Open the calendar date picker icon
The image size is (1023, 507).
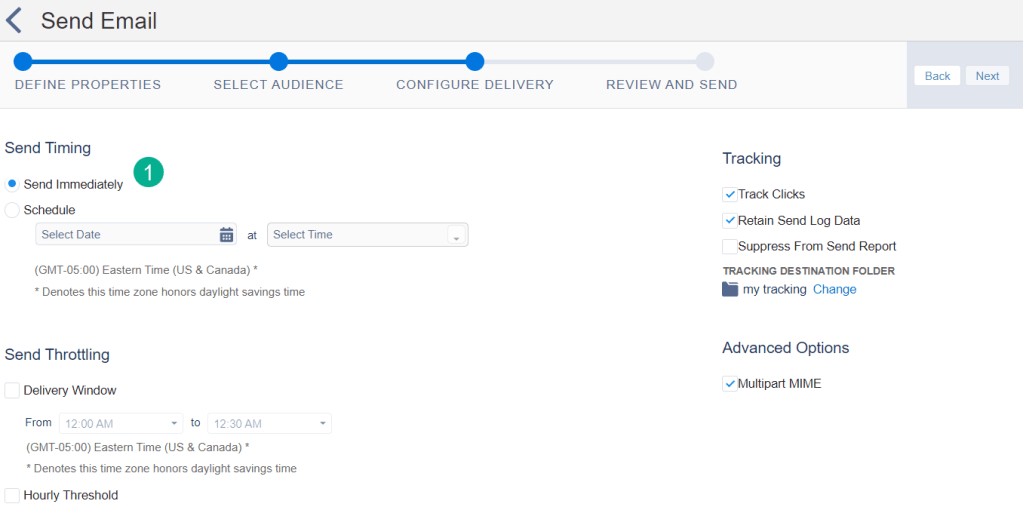226,235
